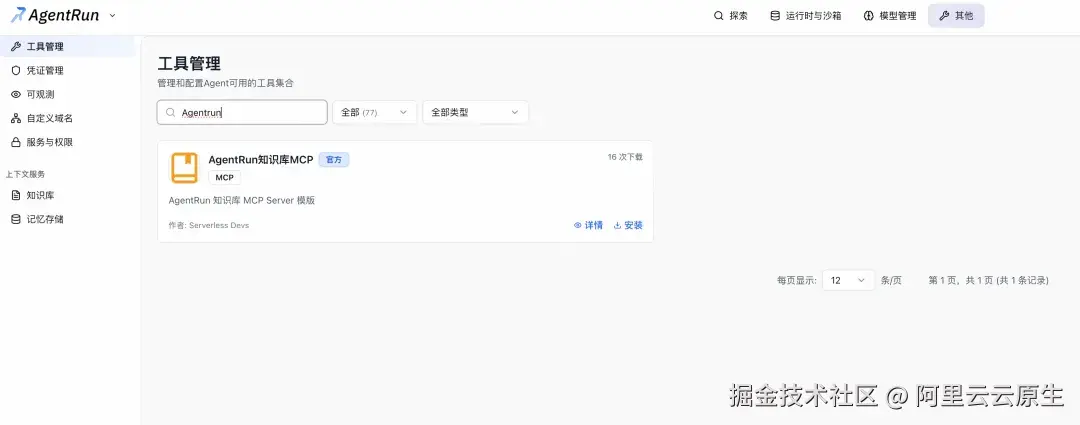Viewport: 1080px width, 425px height.
Task: Open the 全部类型 dropdown
Action: pos(475,112)
